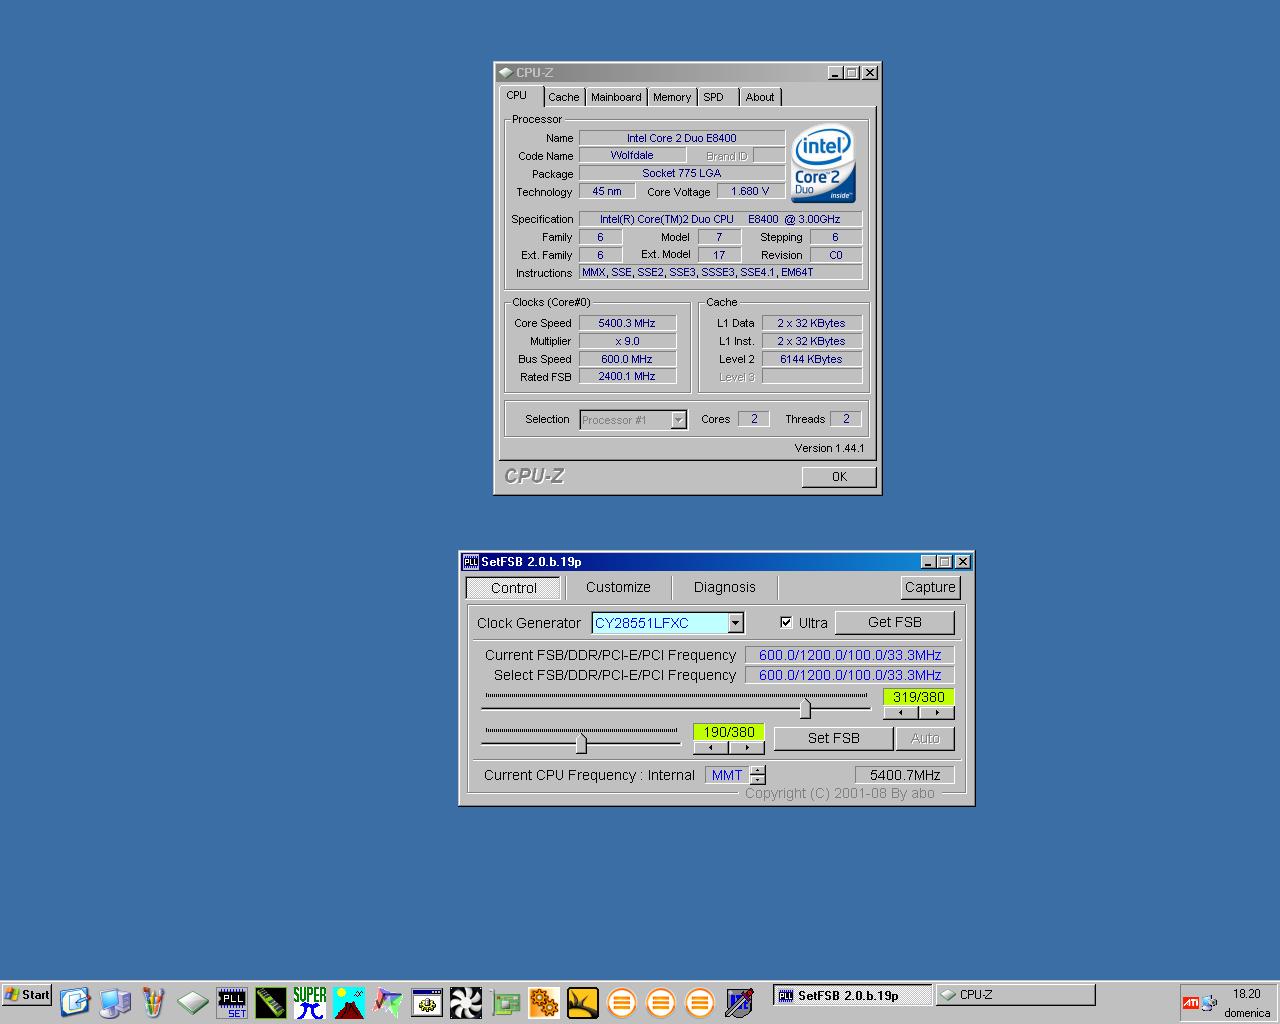Click OK in the CPU-Z window
Viewport: 1280px width, 1024px height.
(839, 477)
